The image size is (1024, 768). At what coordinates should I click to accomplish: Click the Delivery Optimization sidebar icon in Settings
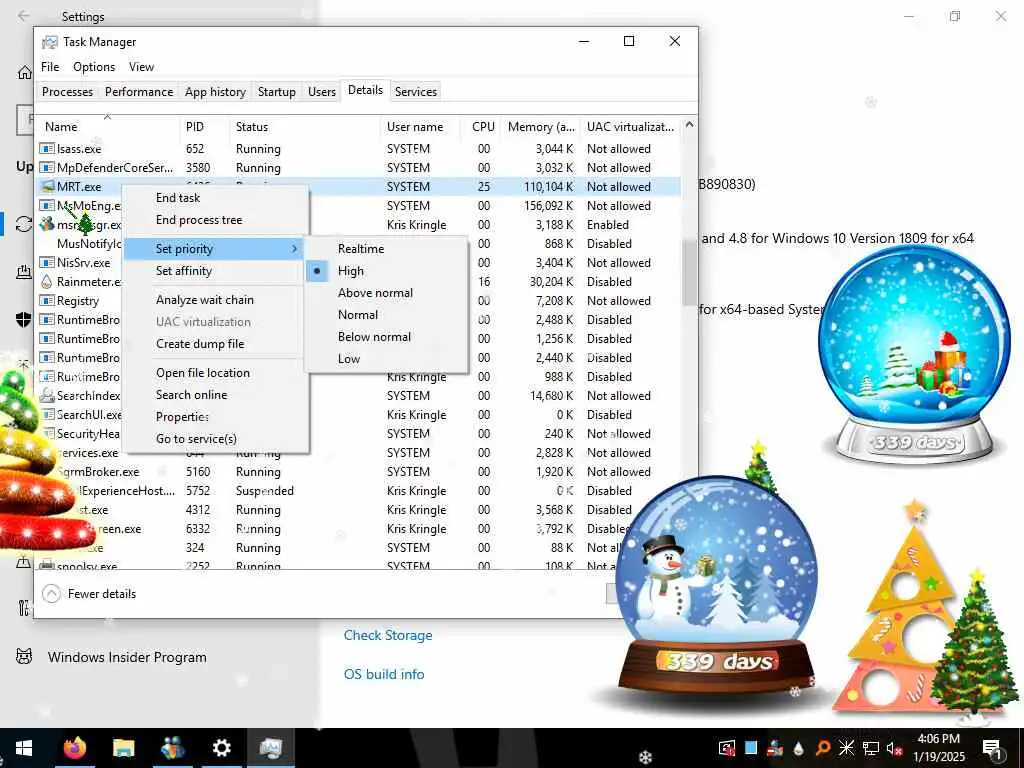point(24,272)
